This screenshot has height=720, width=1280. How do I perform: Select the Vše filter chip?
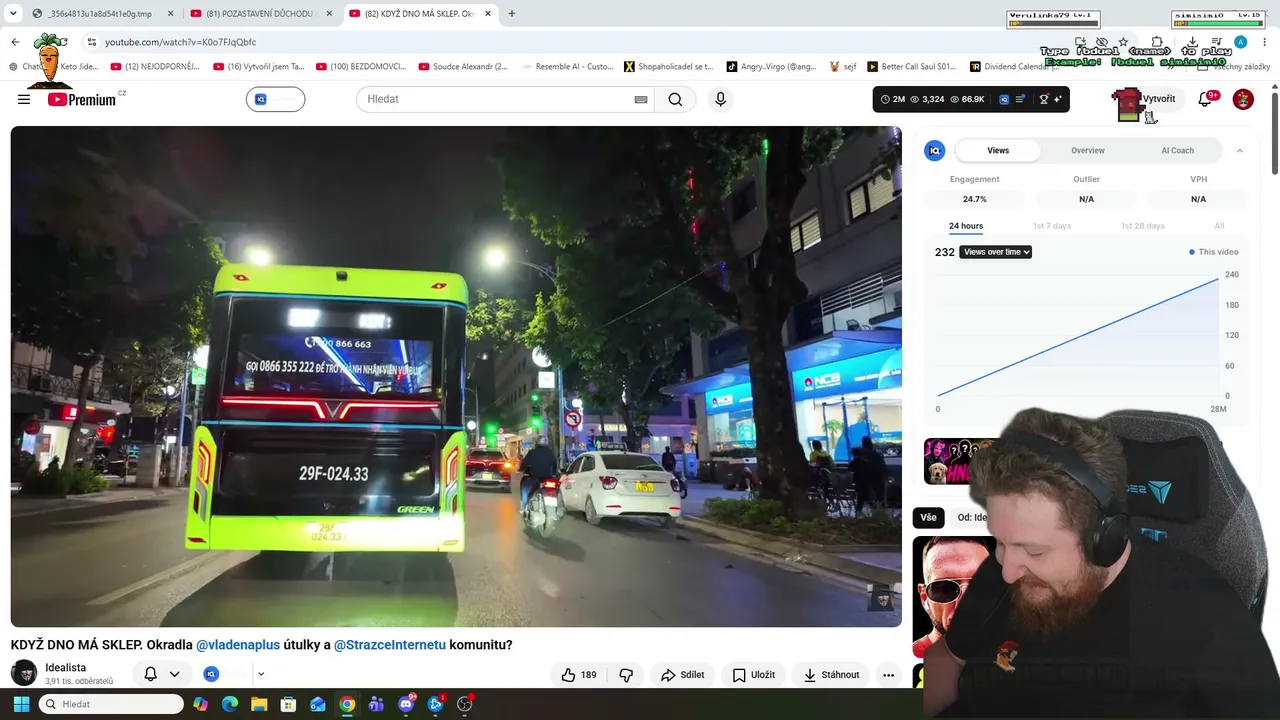[929, 517]
